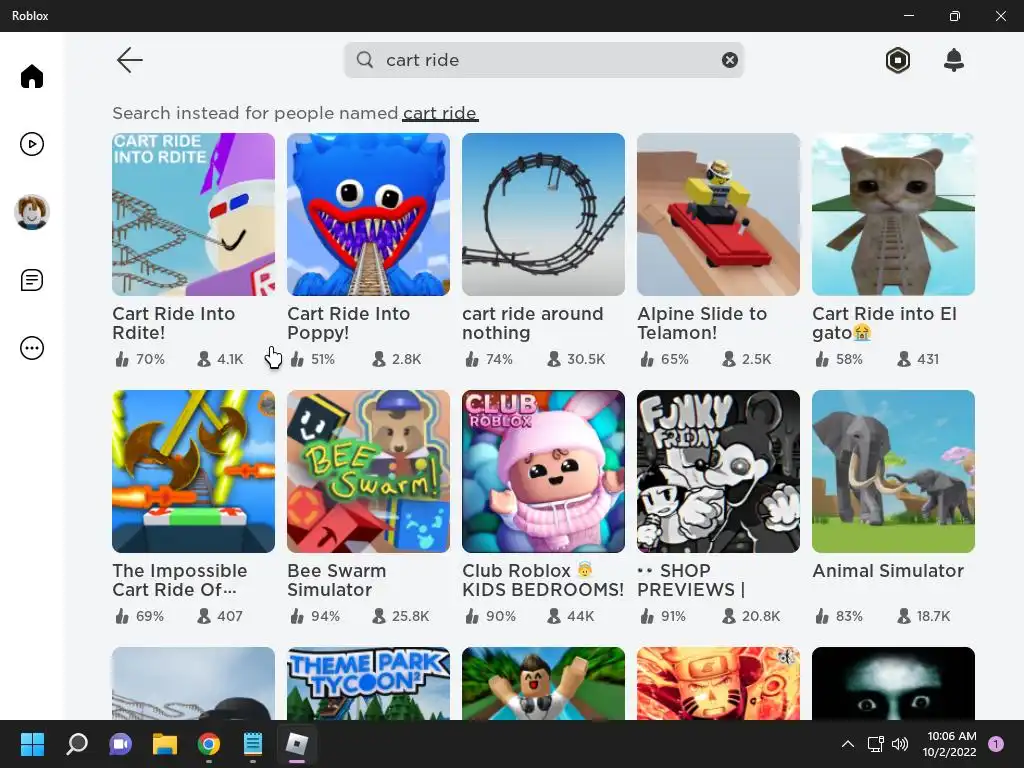This screenshot has width=1024, height=768.
Task: Click thumbs-up icon beside 91%
Action: (x=647, y=616)
